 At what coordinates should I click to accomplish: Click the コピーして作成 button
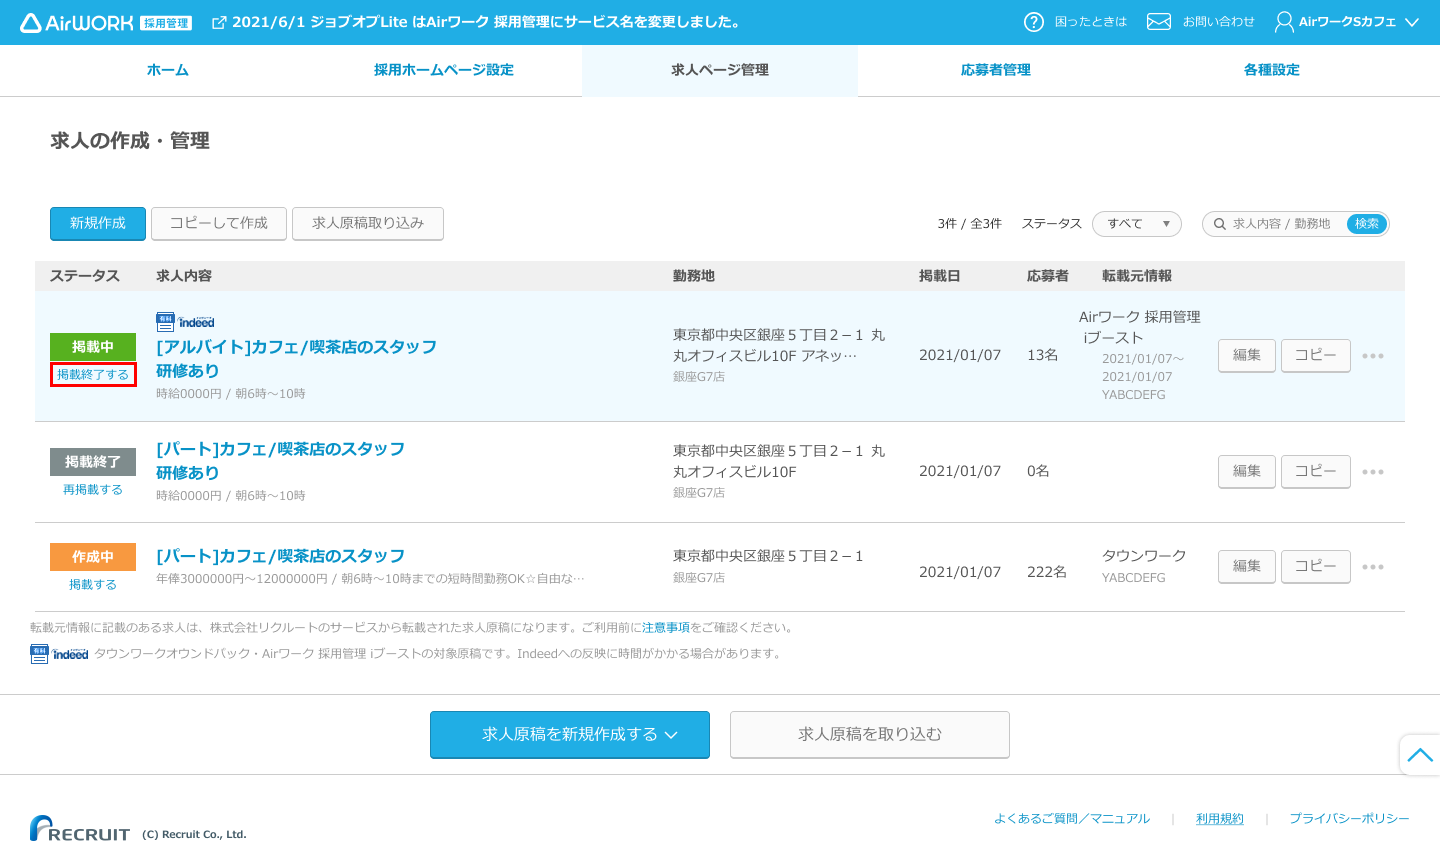(219, 224)
